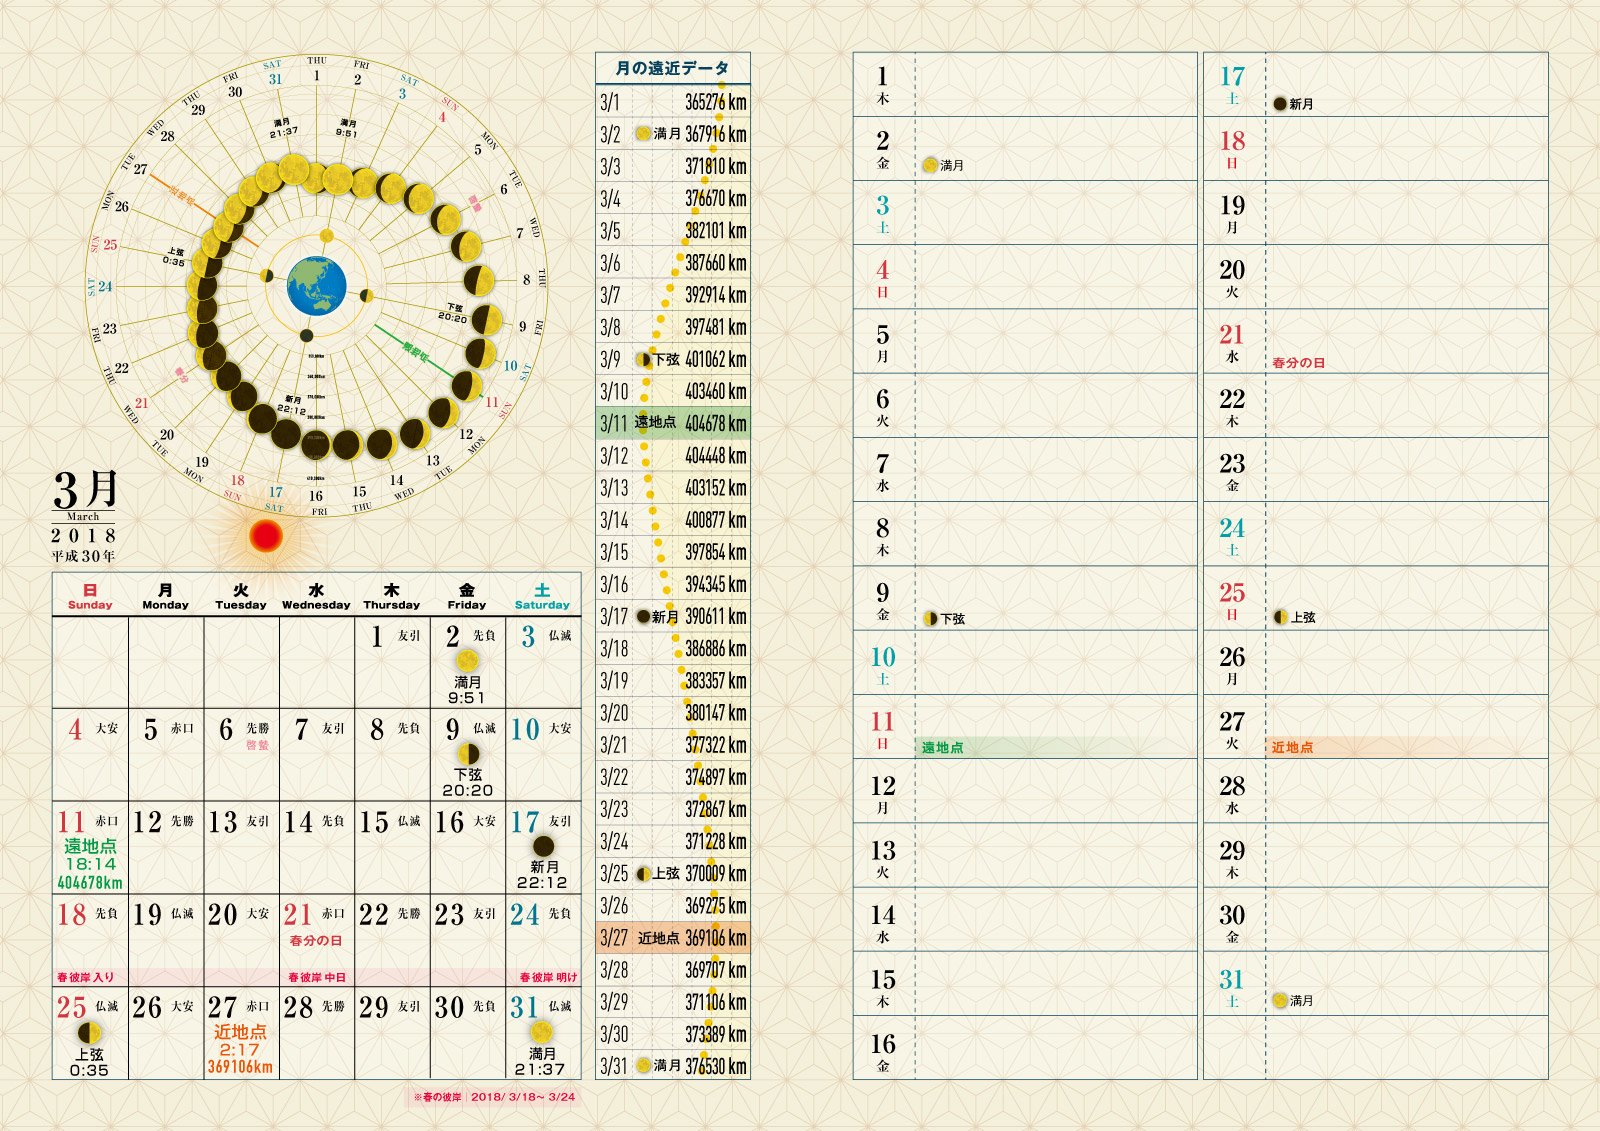Select the Sunday column header
Screen dimensions: 1600x1131
point(90,596)
